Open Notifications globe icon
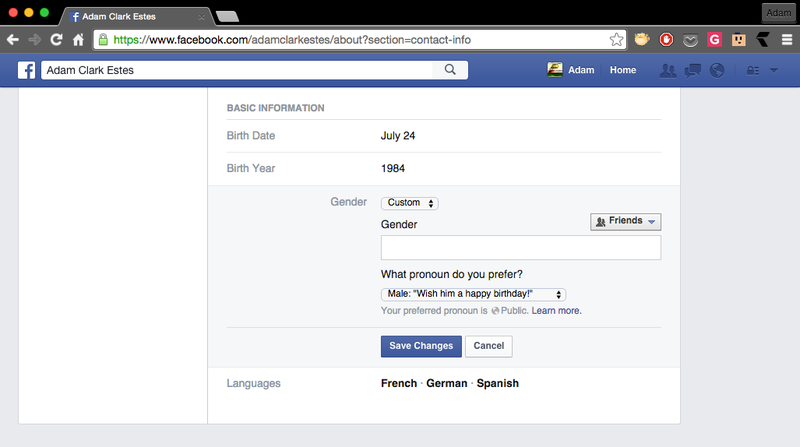 (717, 70)
